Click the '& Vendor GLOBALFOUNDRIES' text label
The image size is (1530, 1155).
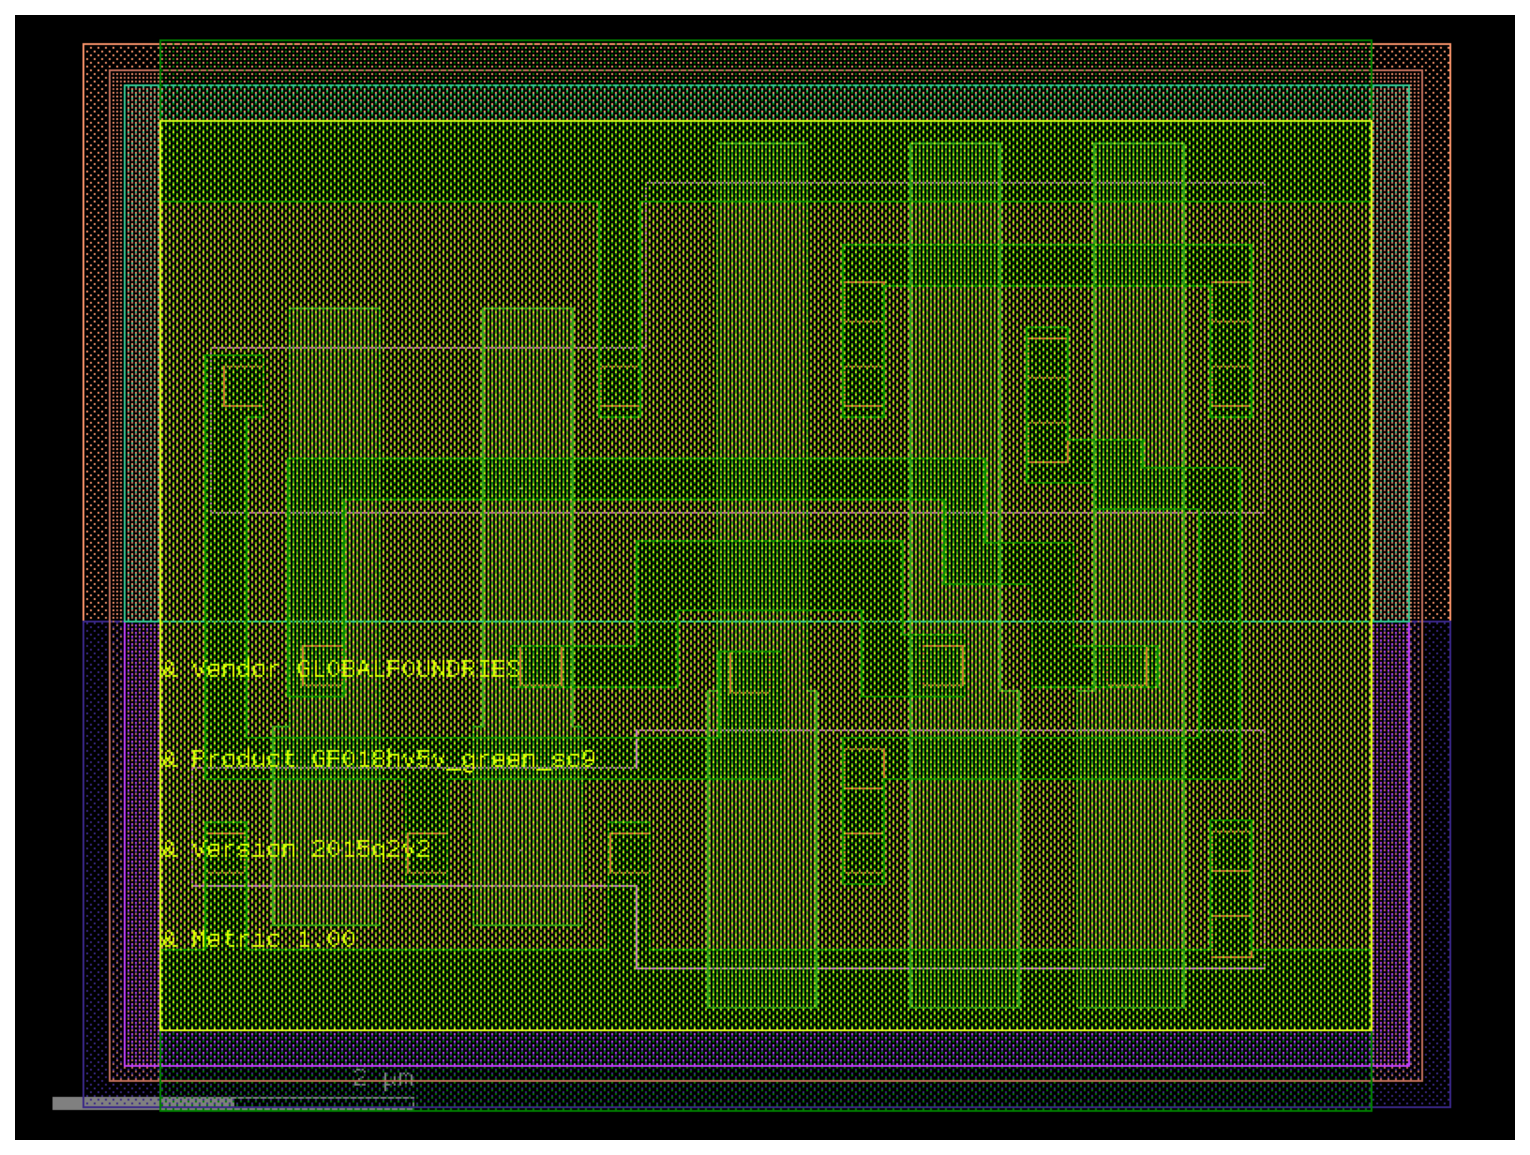click(342, 668)
